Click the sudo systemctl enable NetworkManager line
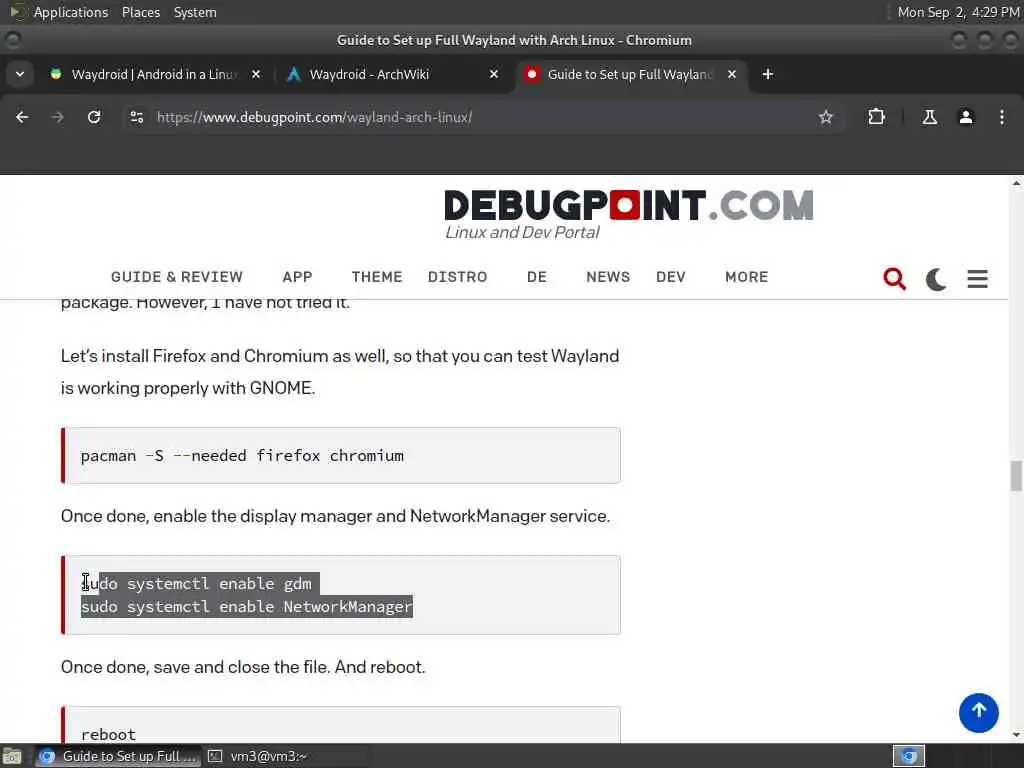Image resolution: width=1024 pixels, height=768 pixels. point(247,607)
